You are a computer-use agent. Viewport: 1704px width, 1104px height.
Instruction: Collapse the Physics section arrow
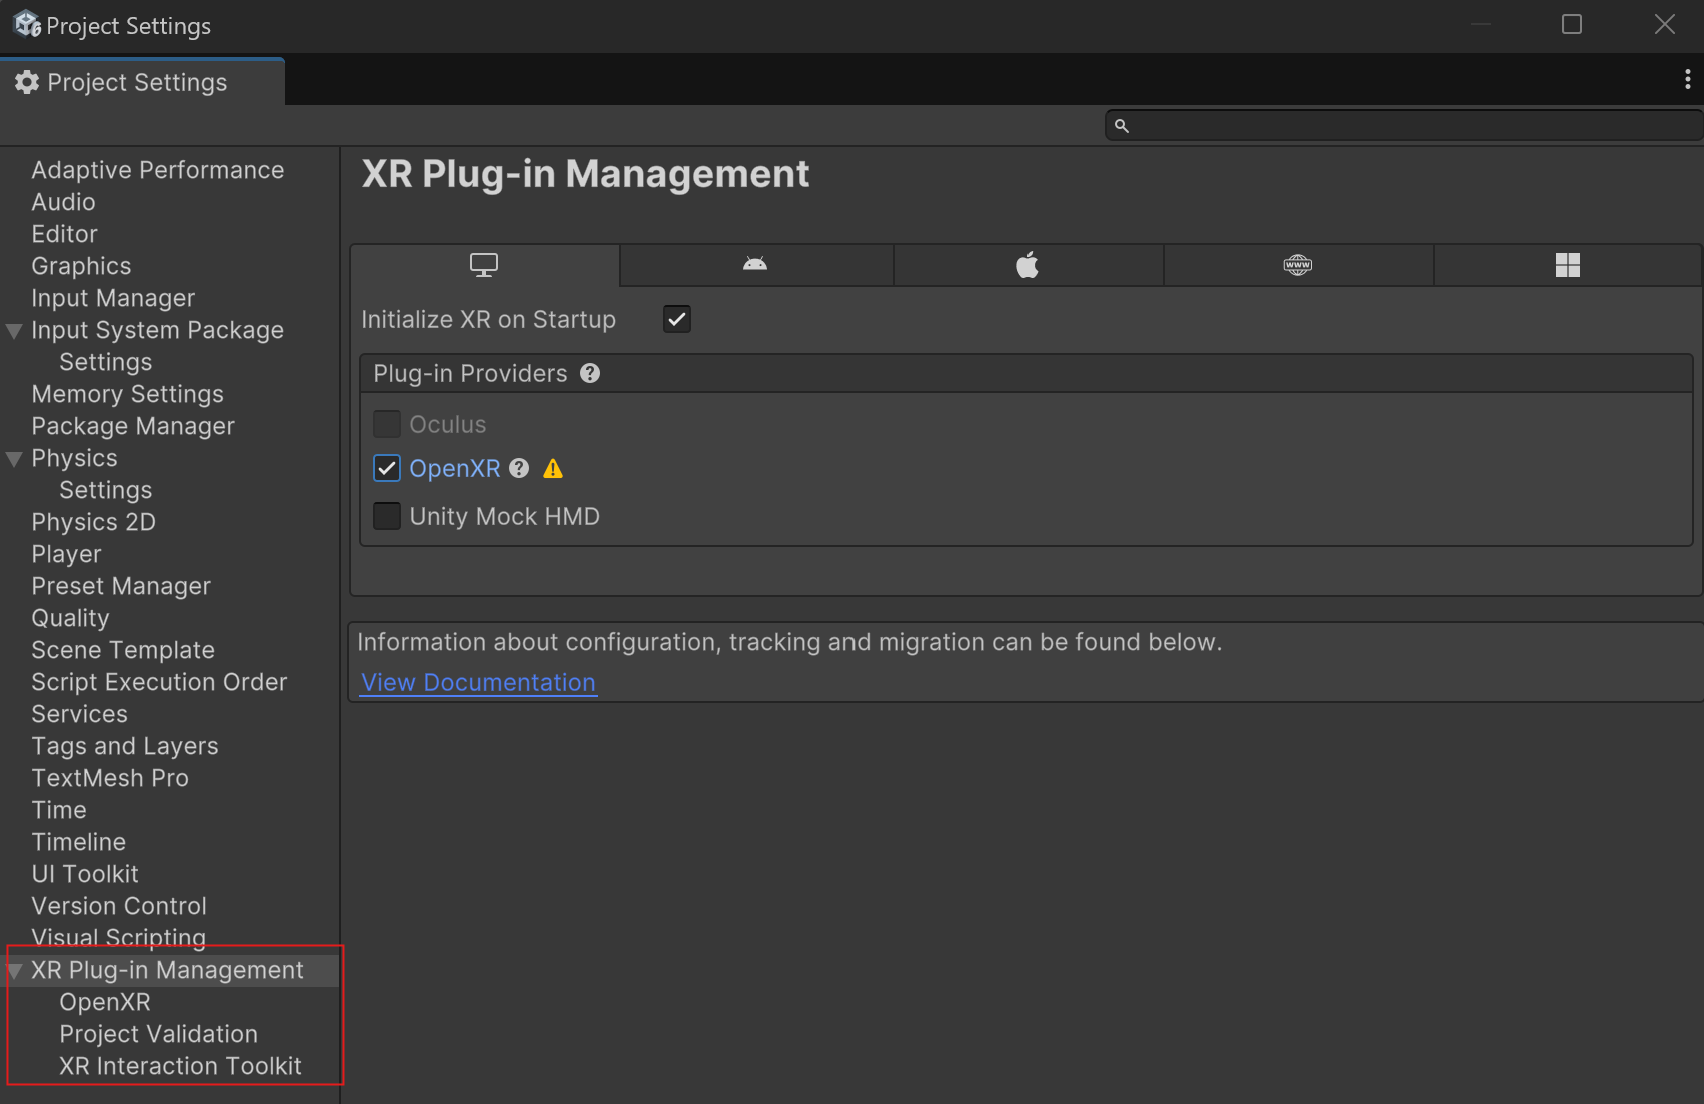point(15,459)
